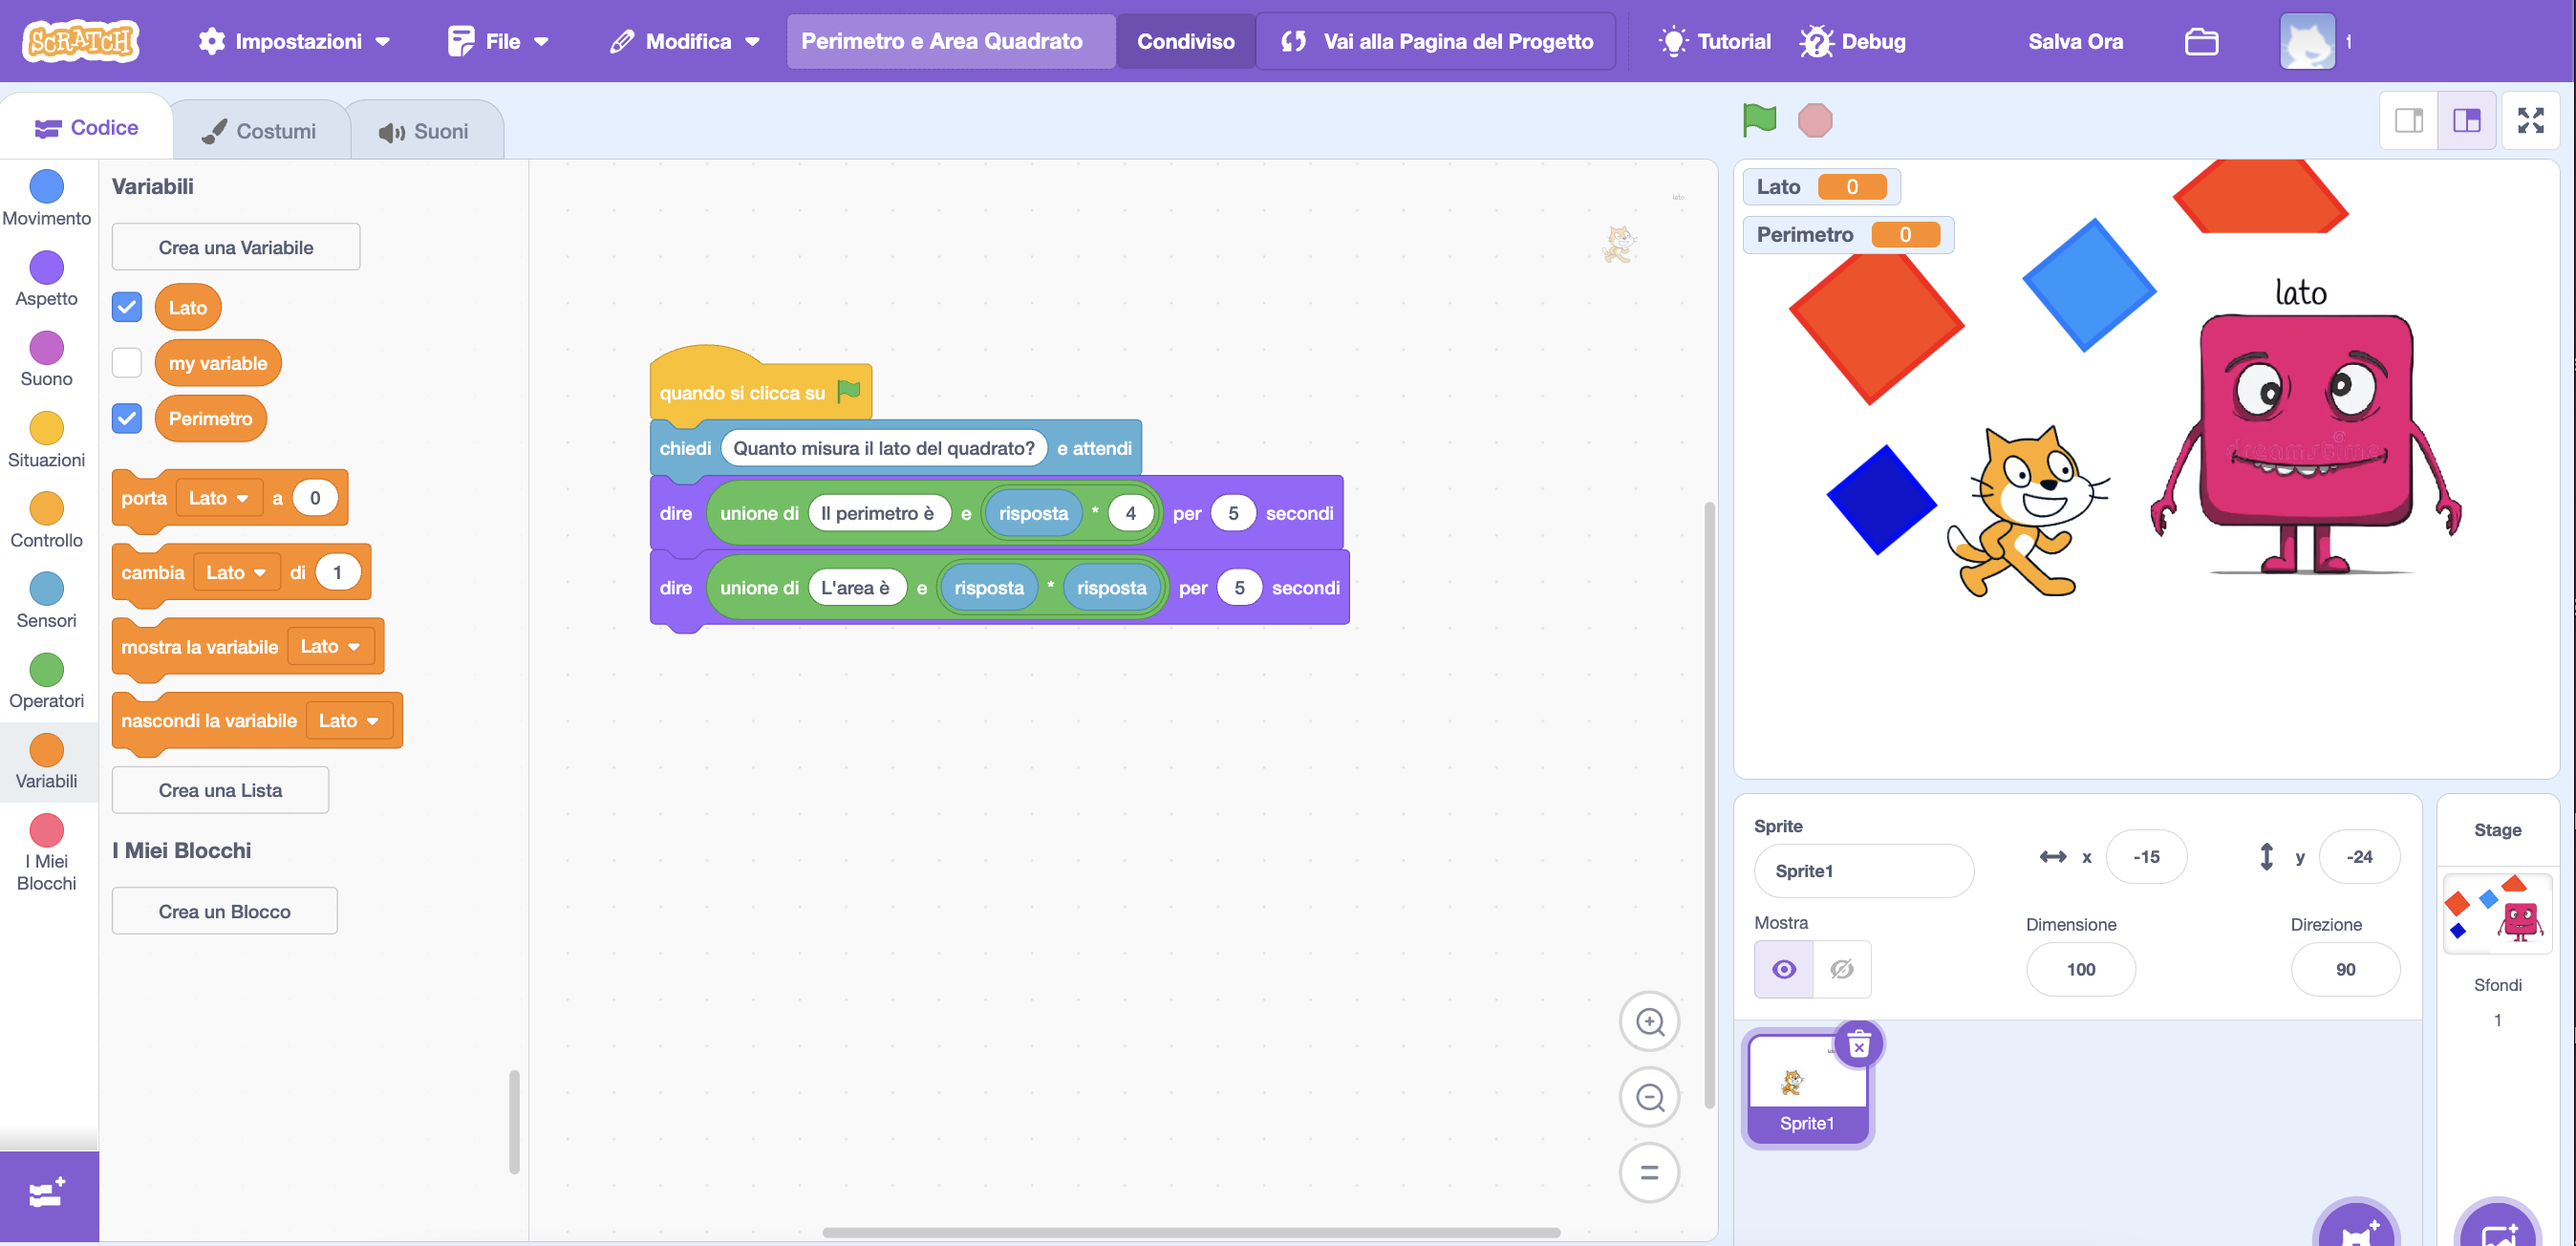Open the Debug tool
This screenshot has height=1246, width=2576.
1853,41
